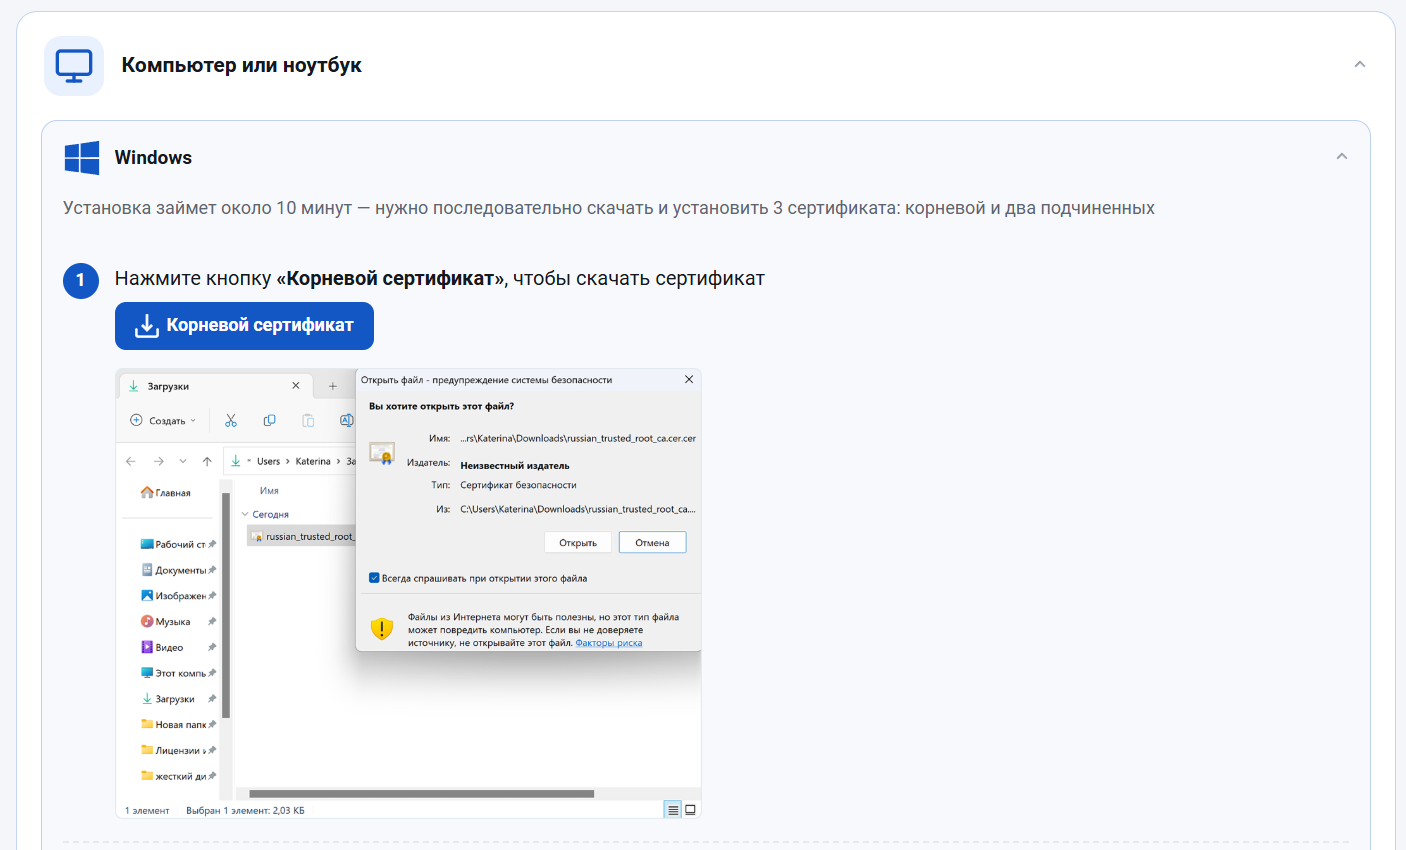Open «Видео» in the Explorer sidebar
1406x850 pixels.
[178, 648]
